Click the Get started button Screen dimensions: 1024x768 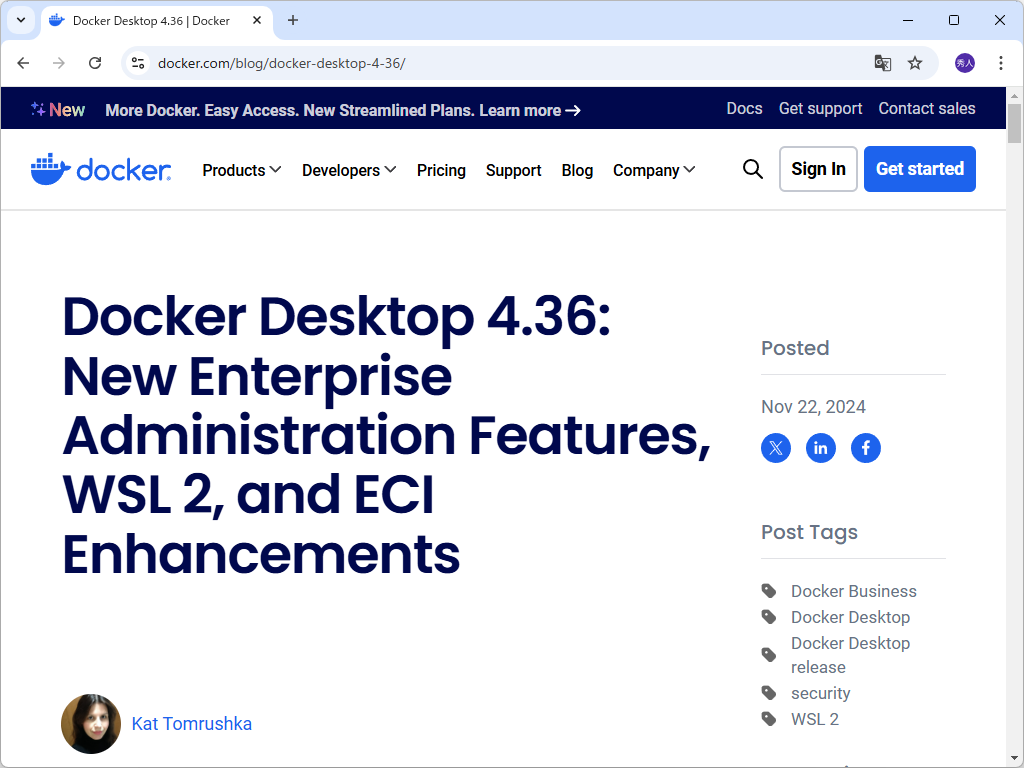tap(919, 169)
